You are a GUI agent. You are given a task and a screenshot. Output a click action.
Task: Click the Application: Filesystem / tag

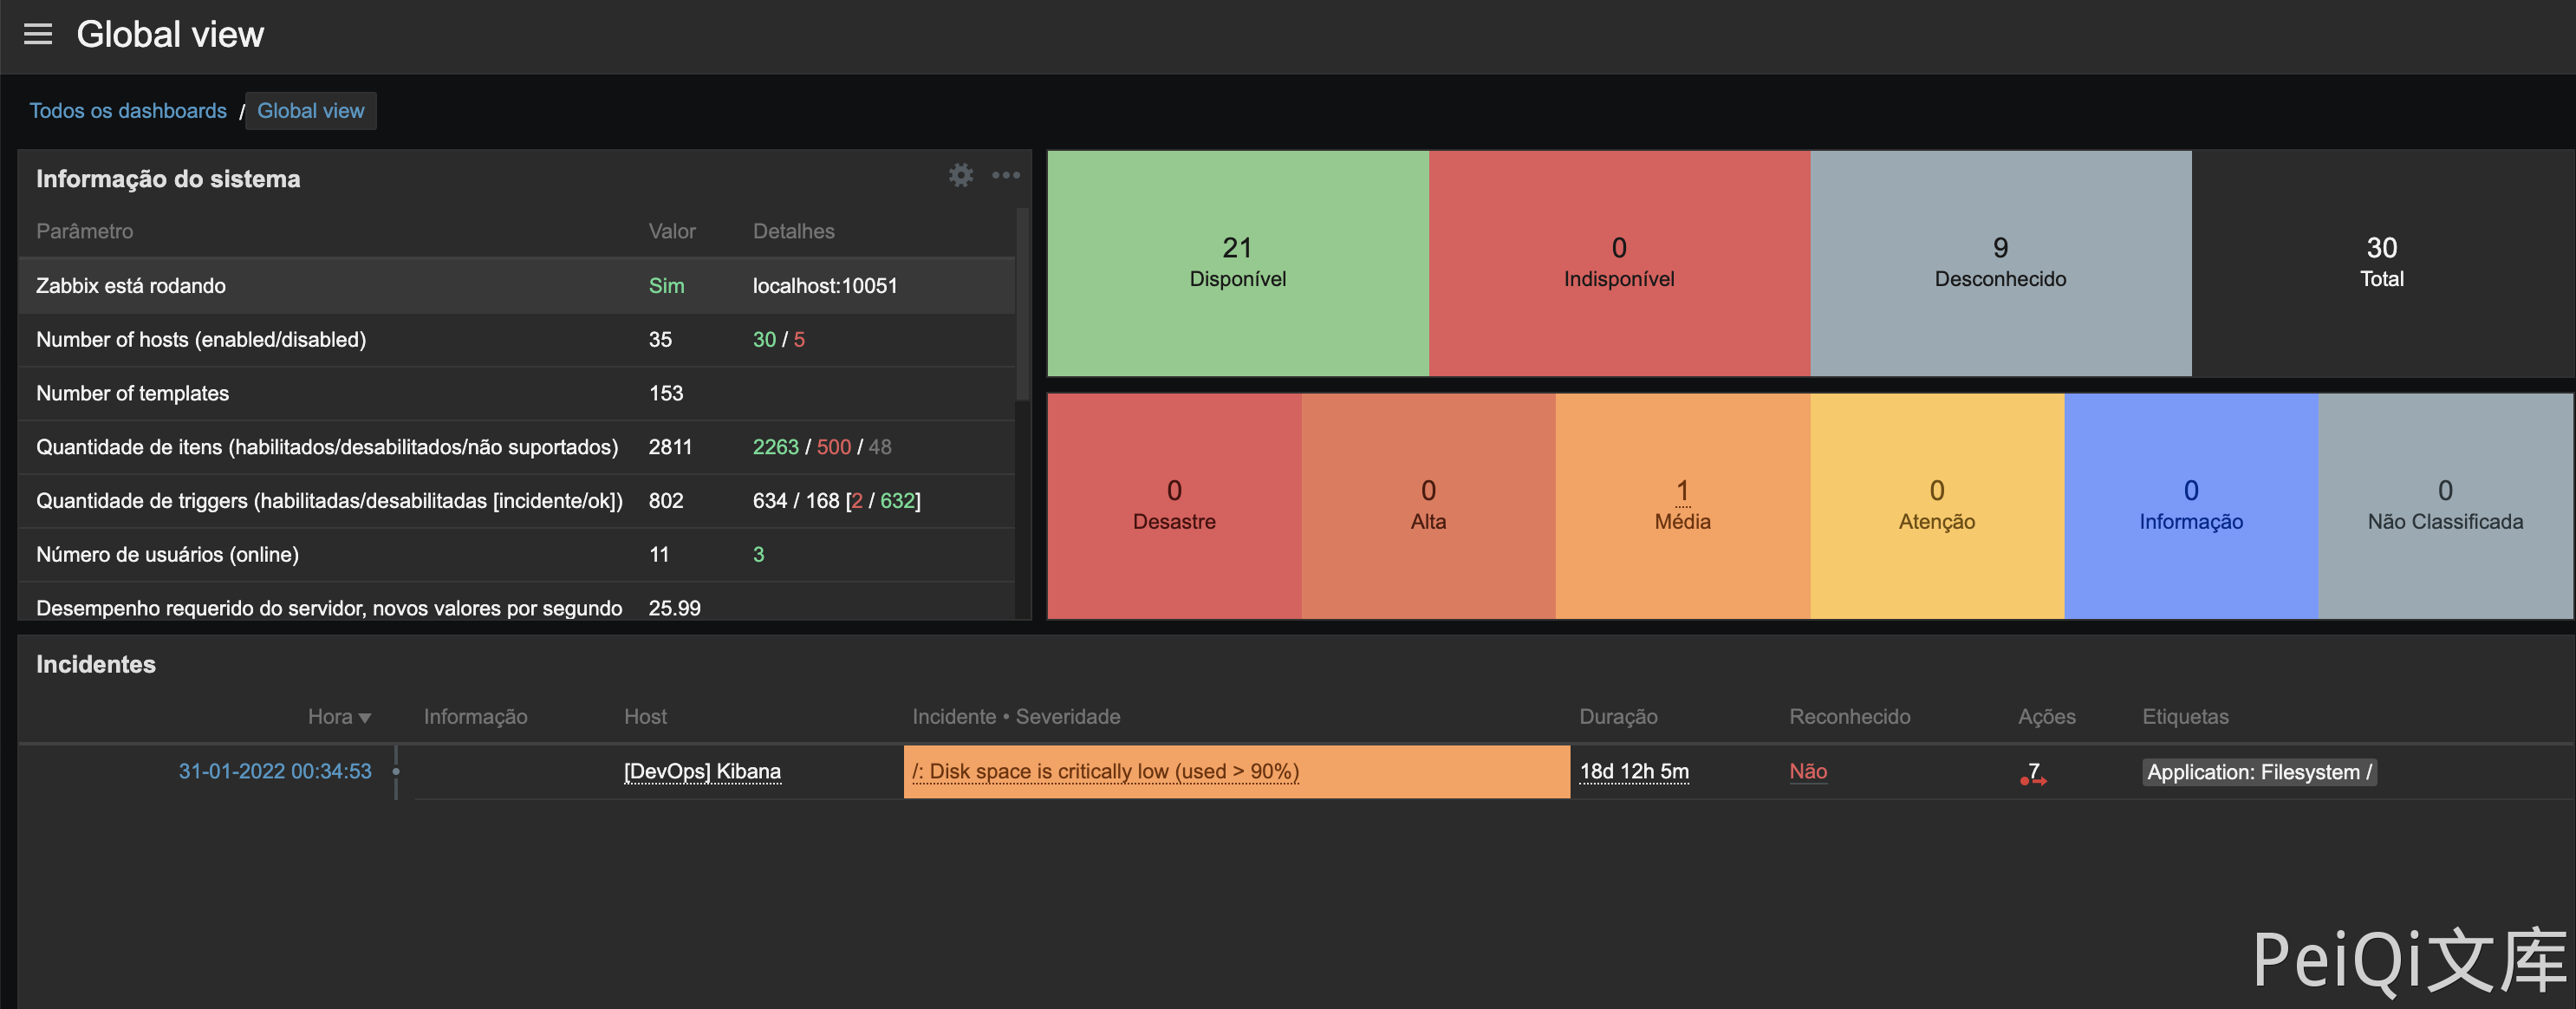click(x=2258, y=773)
